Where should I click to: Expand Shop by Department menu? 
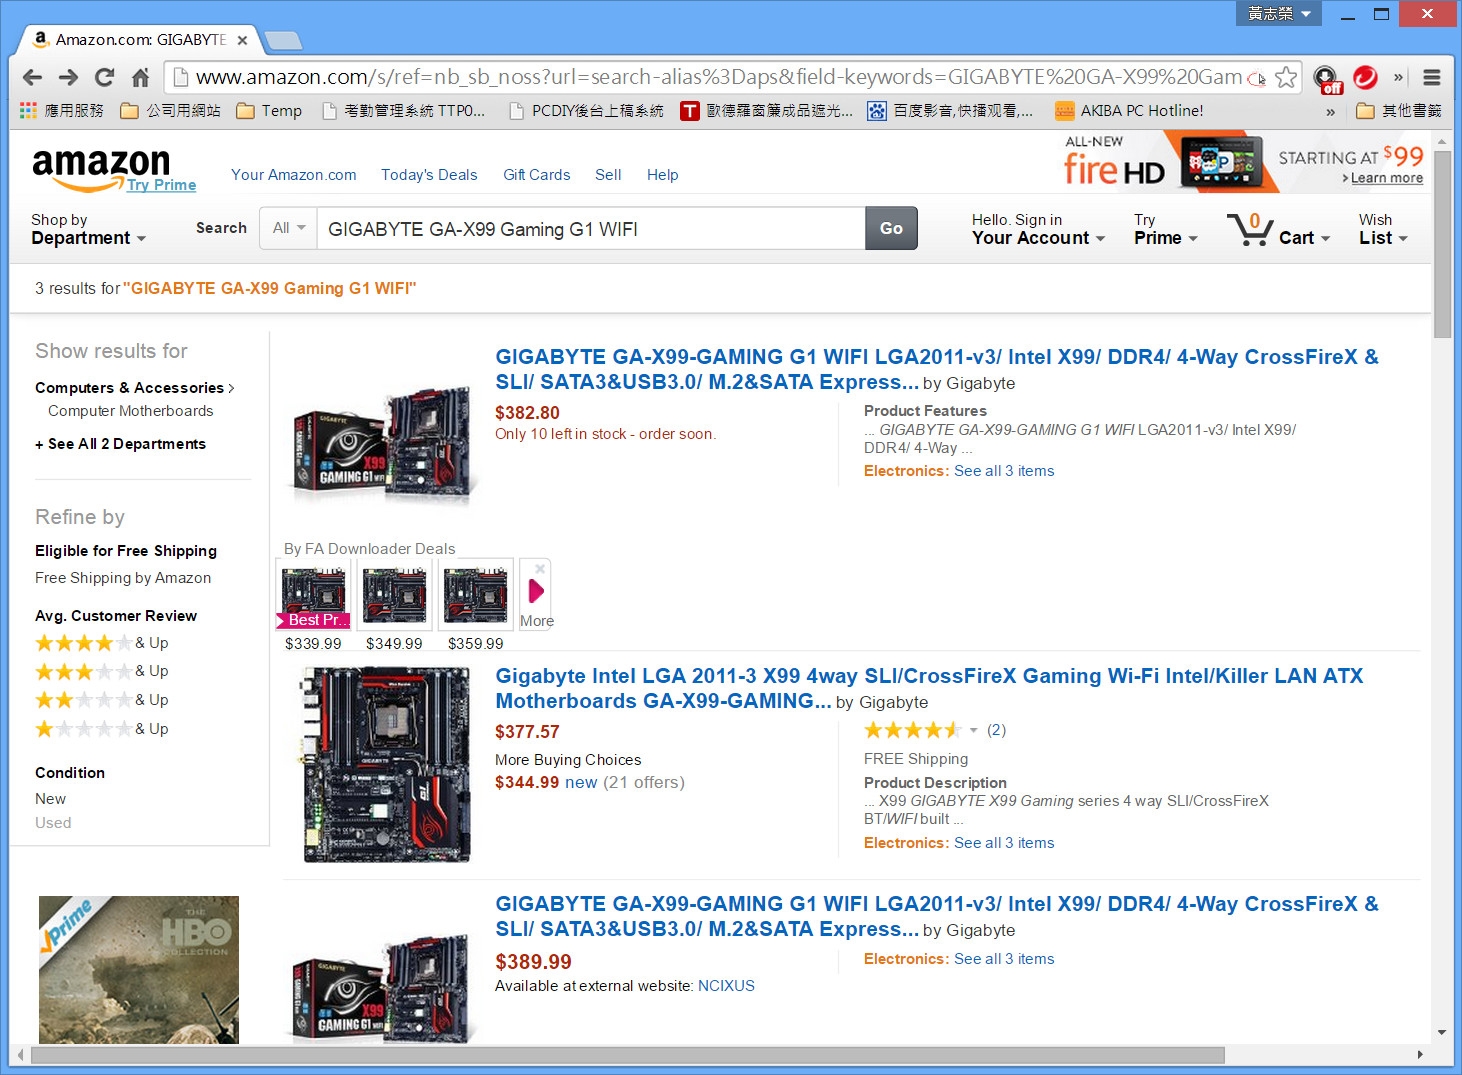(x=88, y=229)
